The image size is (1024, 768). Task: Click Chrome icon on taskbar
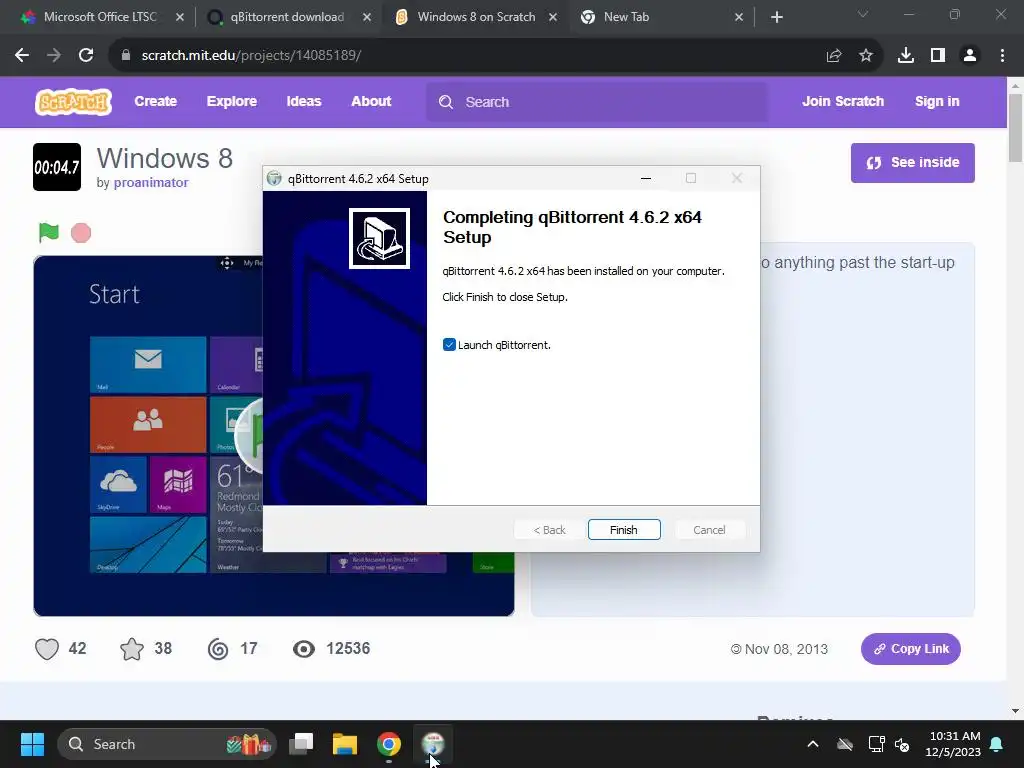389,744
